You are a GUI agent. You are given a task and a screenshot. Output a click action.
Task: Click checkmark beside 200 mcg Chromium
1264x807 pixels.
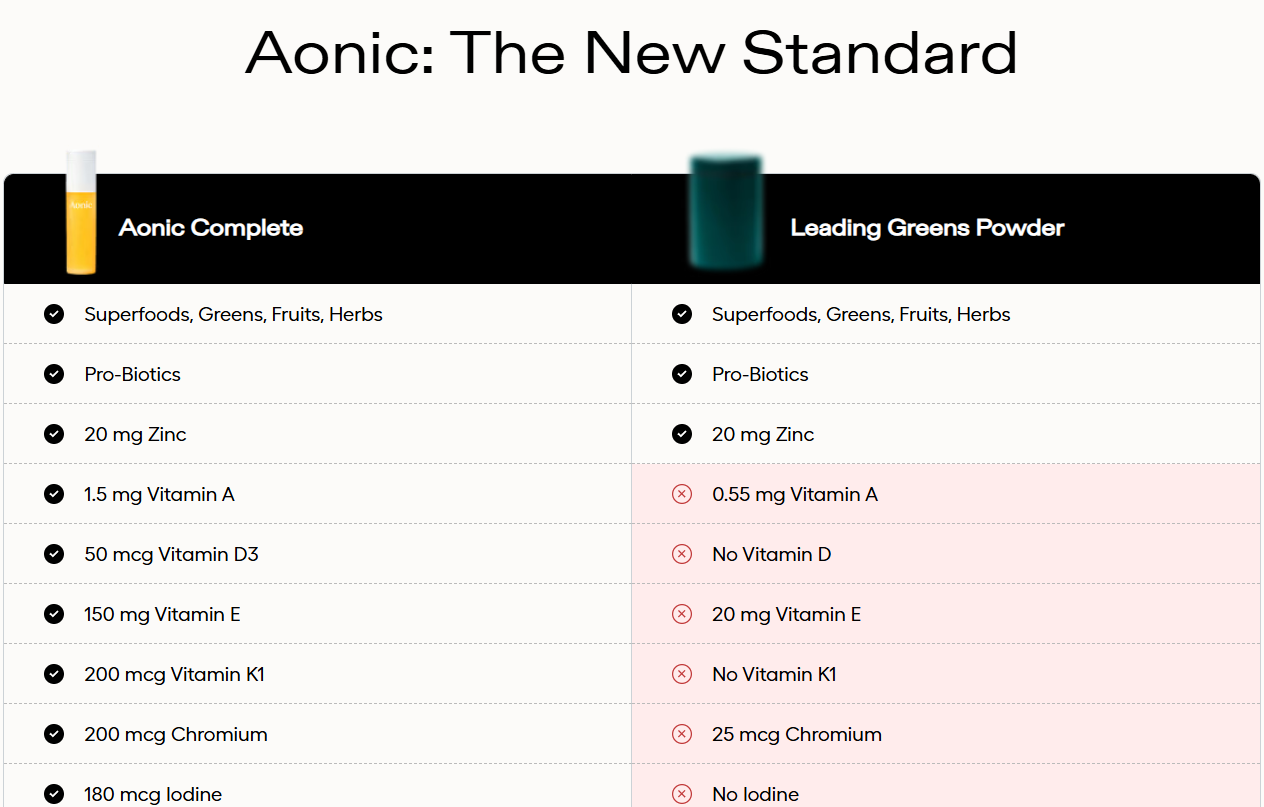54,734
